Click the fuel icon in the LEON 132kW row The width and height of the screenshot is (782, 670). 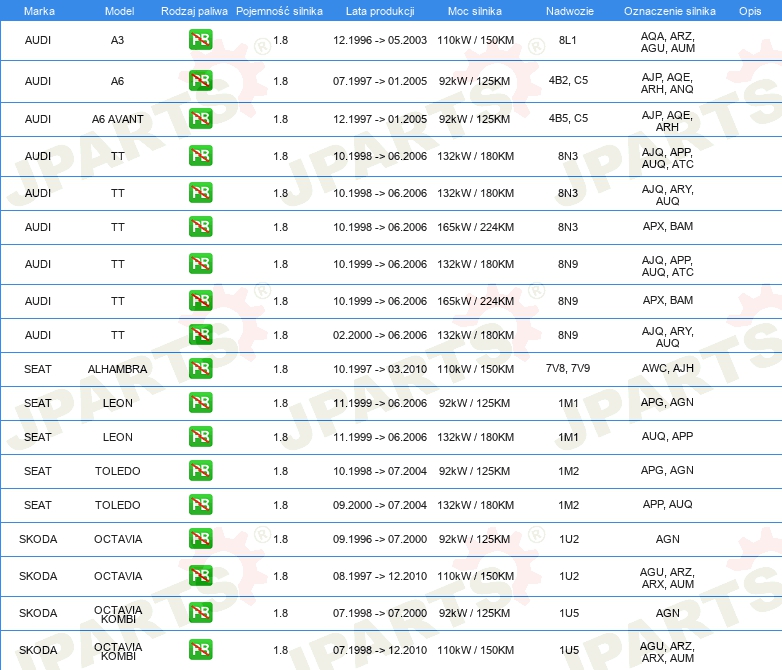point(200,437)
